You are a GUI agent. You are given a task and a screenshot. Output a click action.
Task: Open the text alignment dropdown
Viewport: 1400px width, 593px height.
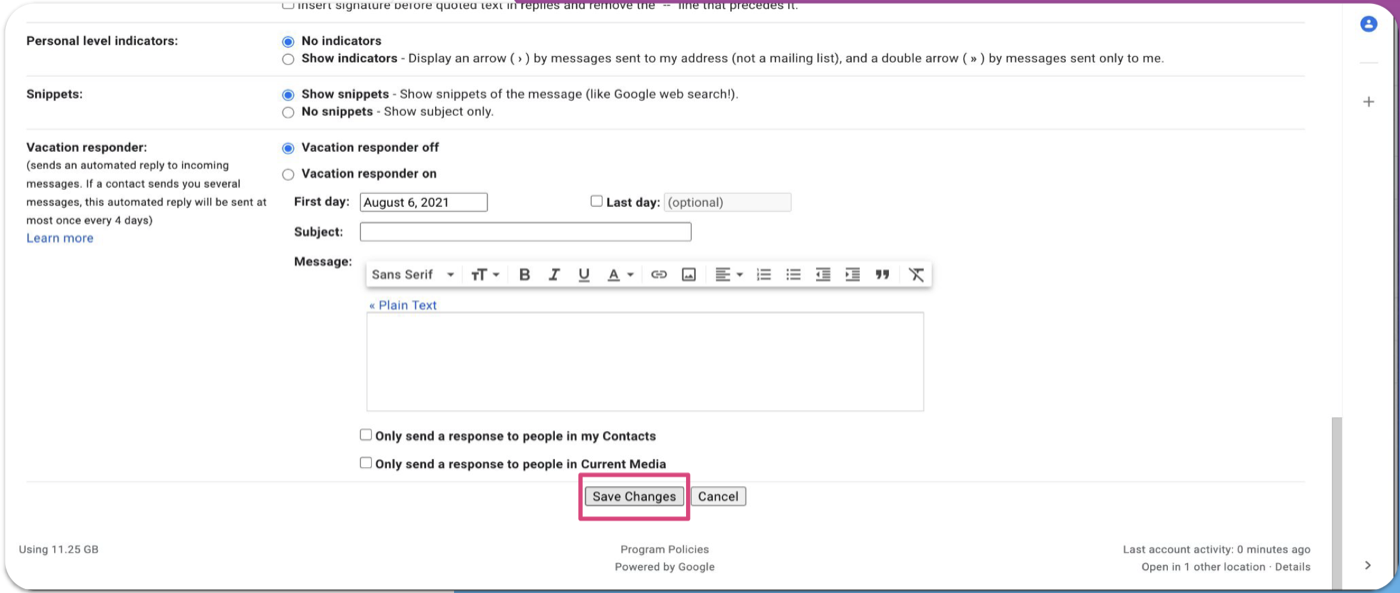pyautogui.click(x=729, y=275)
